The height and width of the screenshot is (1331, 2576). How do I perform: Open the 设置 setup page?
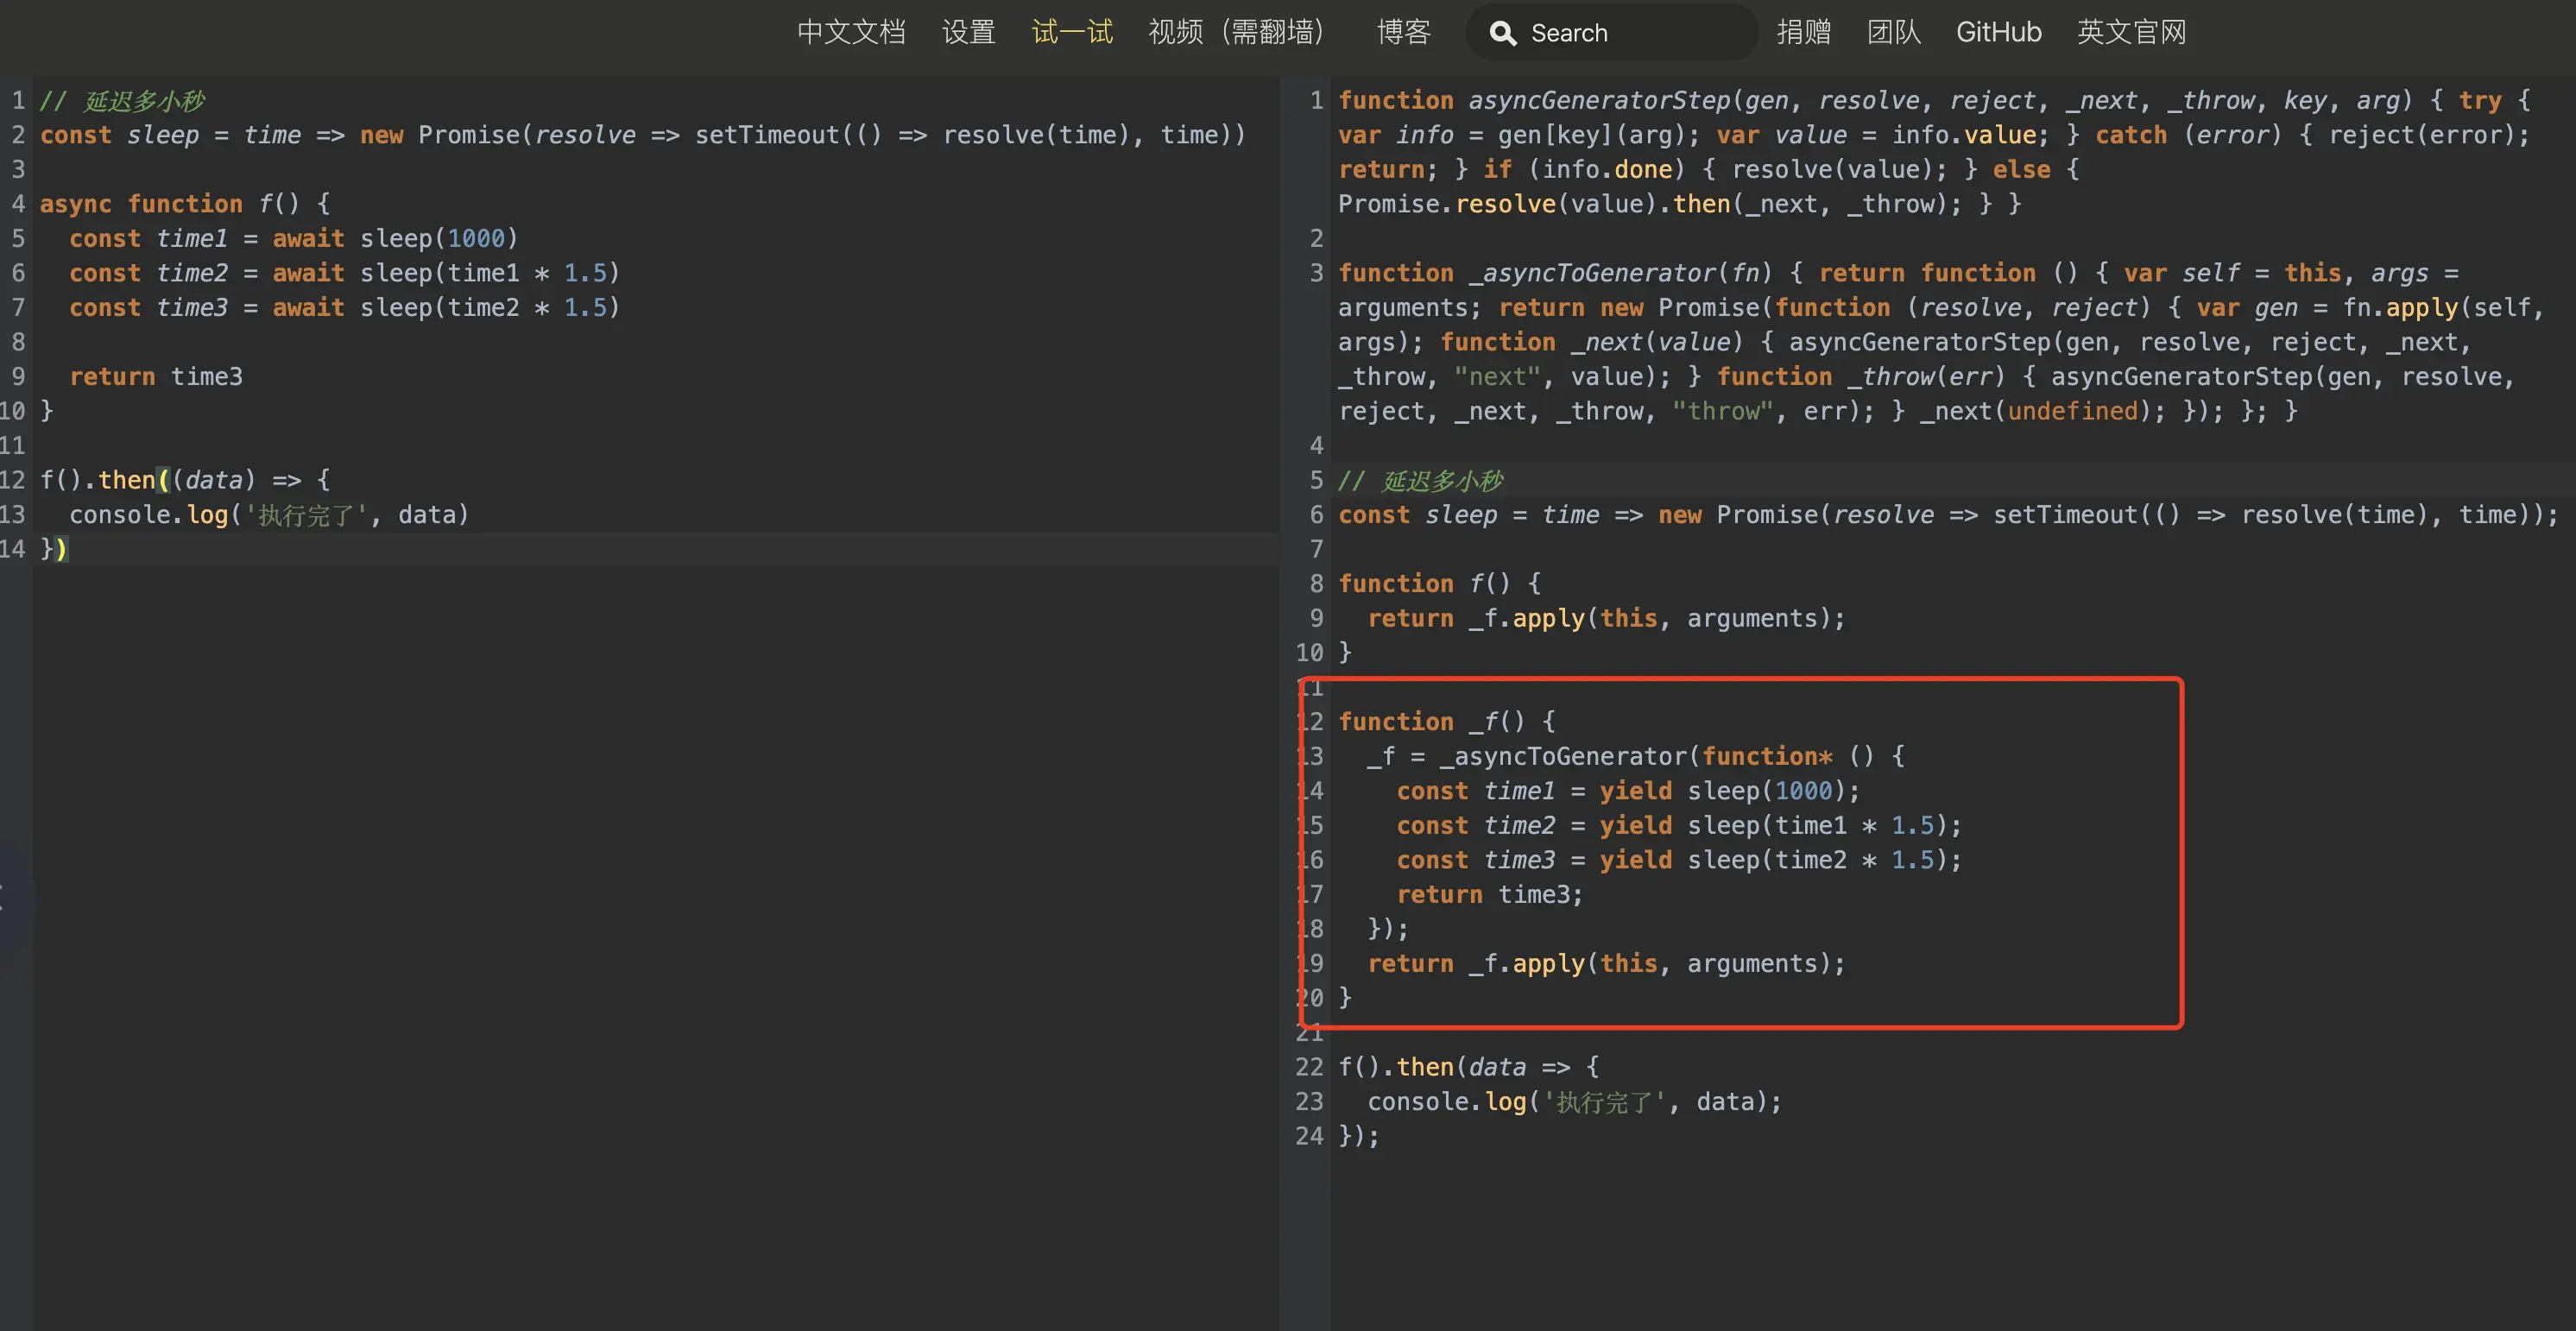pyautogui.click(x=968, y=32)
